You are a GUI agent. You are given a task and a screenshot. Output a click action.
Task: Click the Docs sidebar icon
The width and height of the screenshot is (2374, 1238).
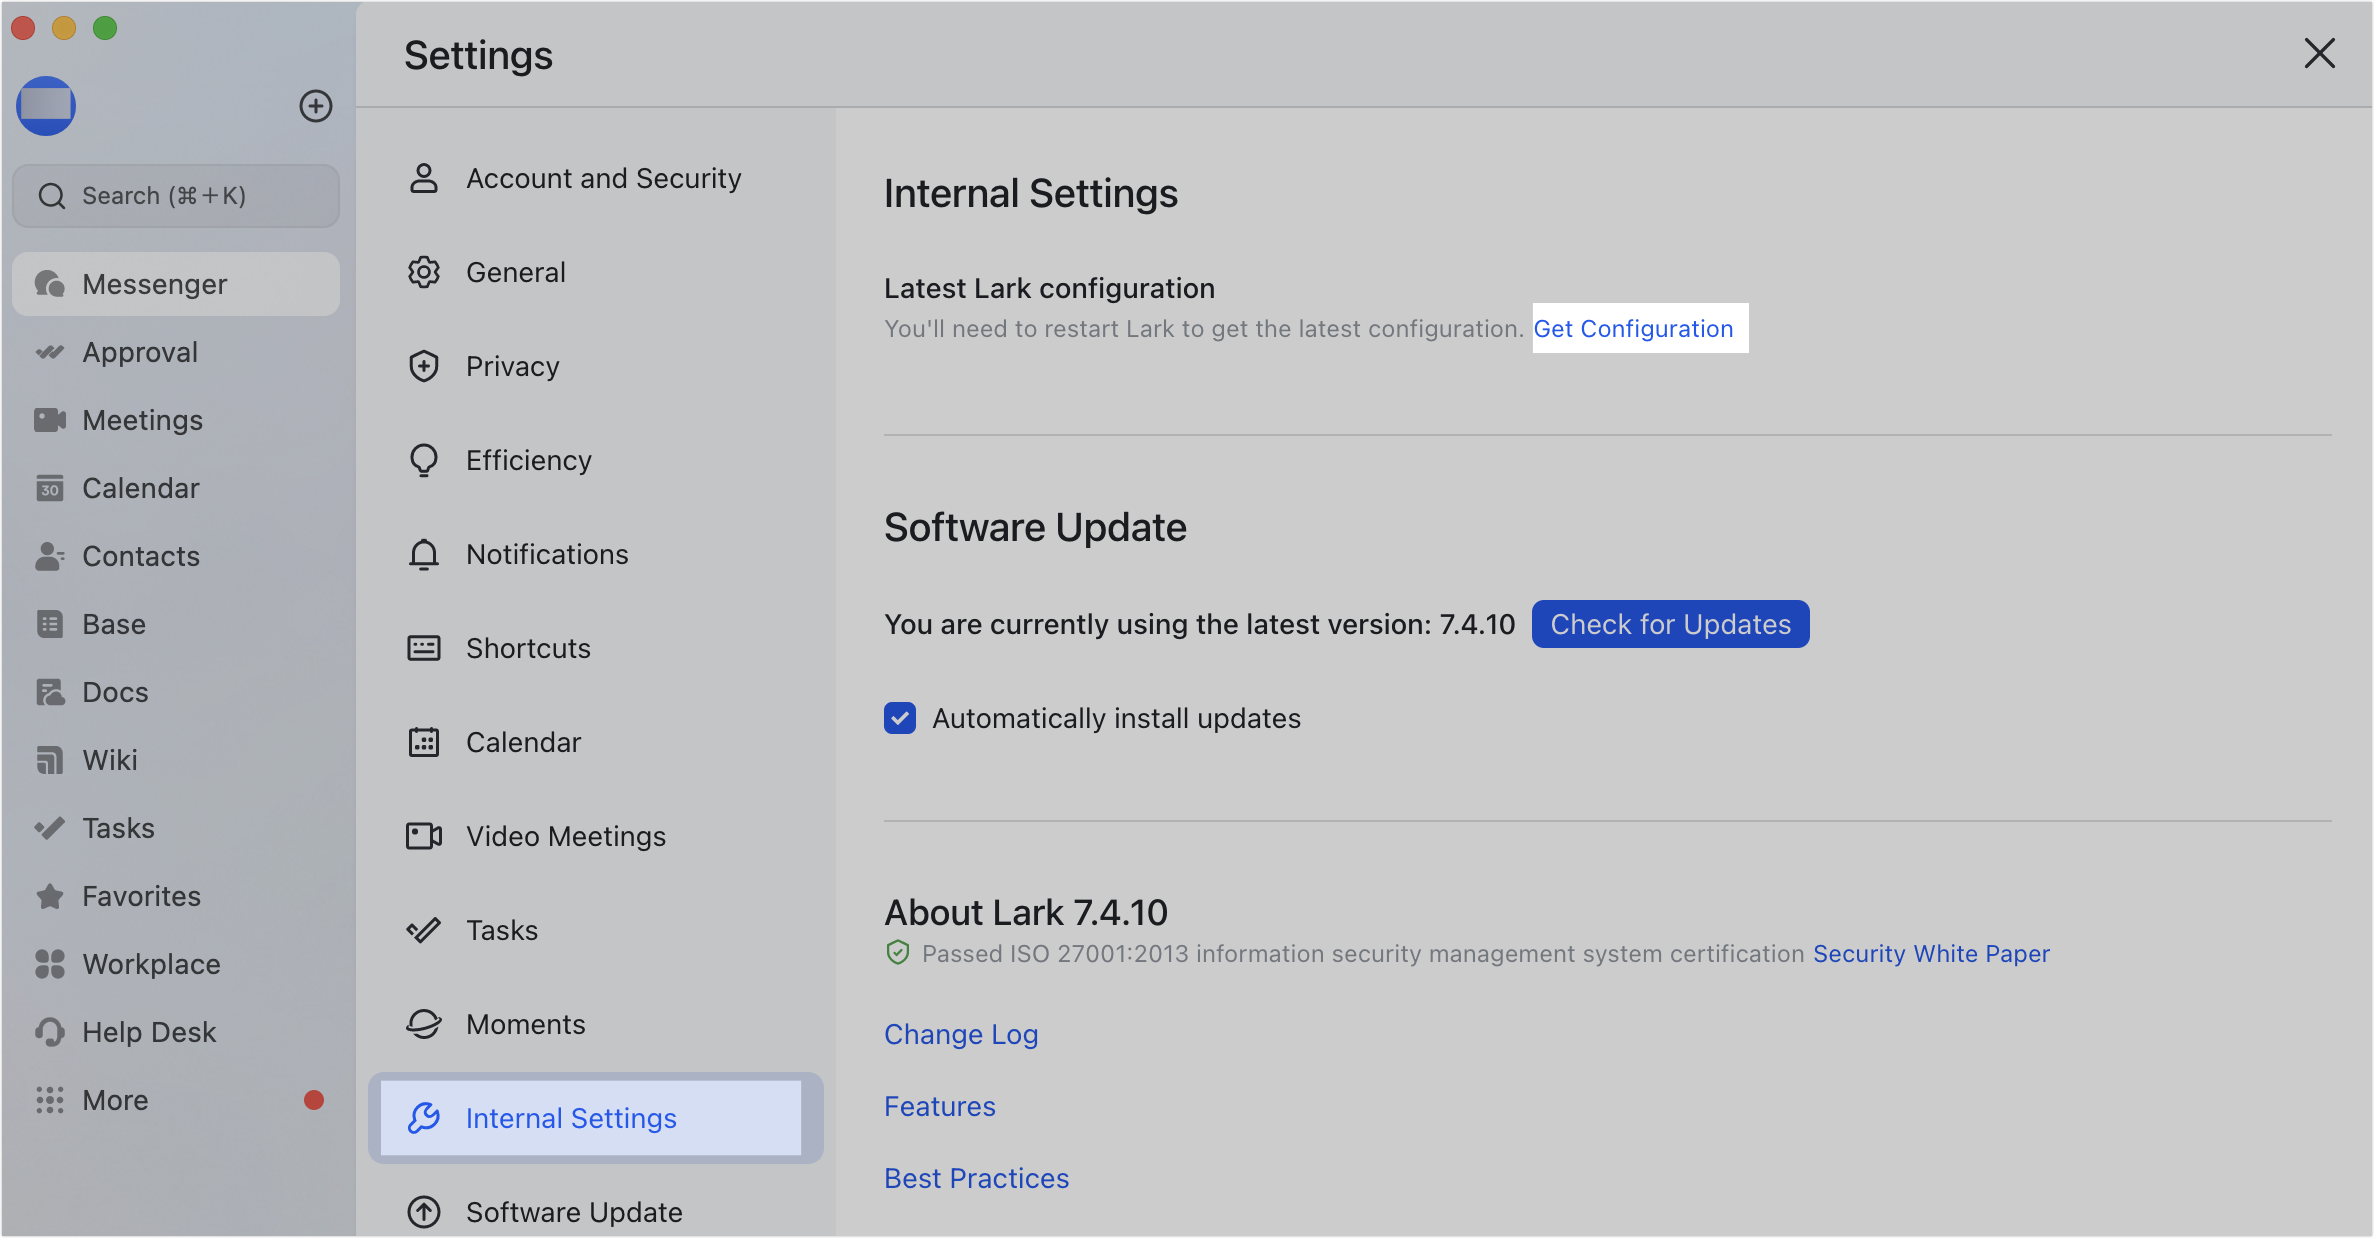(x=49, y=692)
